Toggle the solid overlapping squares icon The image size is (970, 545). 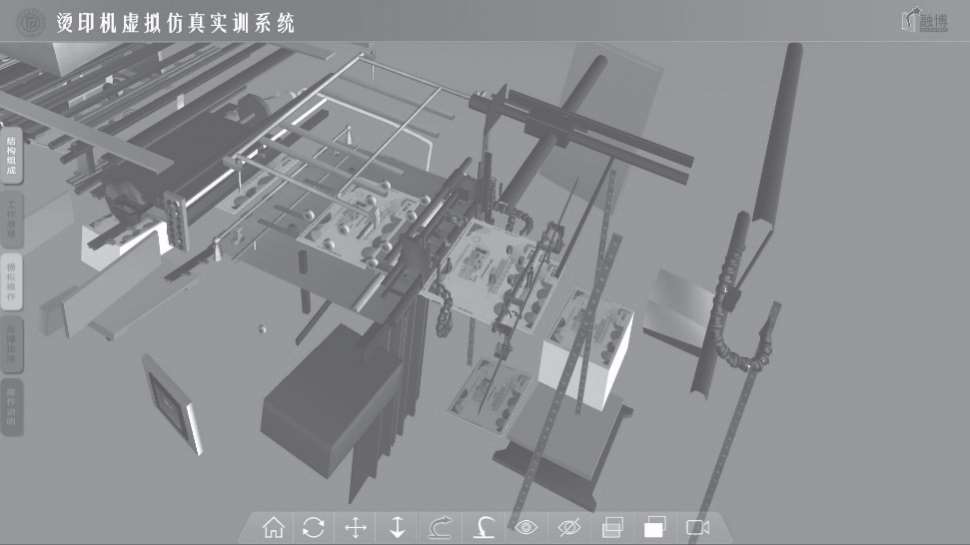pyautogui.click(x=654, y=528)
